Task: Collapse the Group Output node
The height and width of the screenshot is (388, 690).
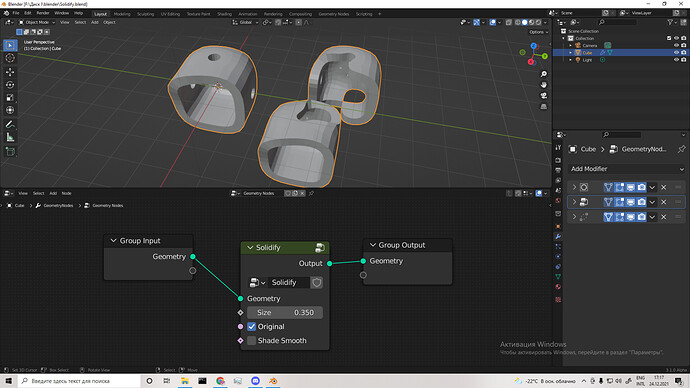Action: (x=373, y=245)
